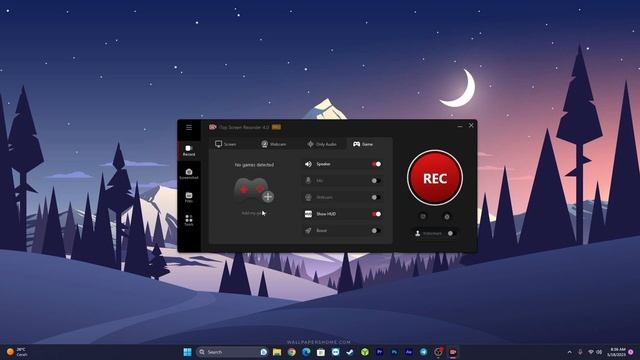Open the clock and date panel

pos(616,352)
